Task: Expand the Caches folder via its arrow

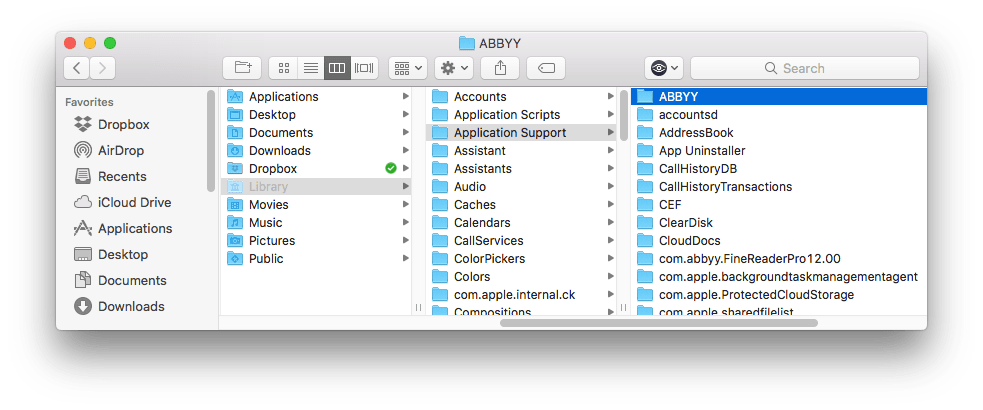Action: 611,205
